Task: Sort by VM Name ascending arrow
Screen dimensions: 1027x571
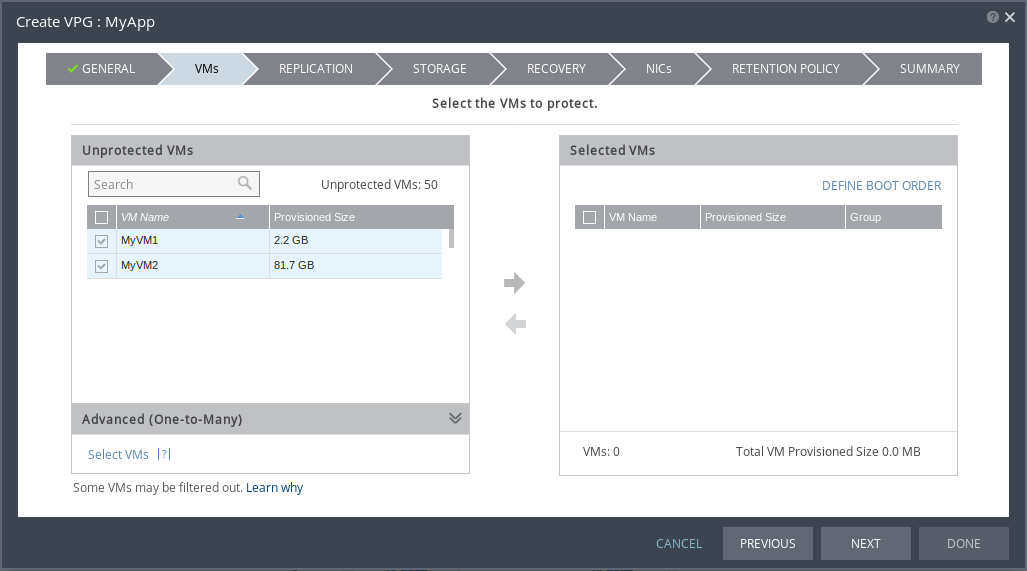Action: (240, 217)
